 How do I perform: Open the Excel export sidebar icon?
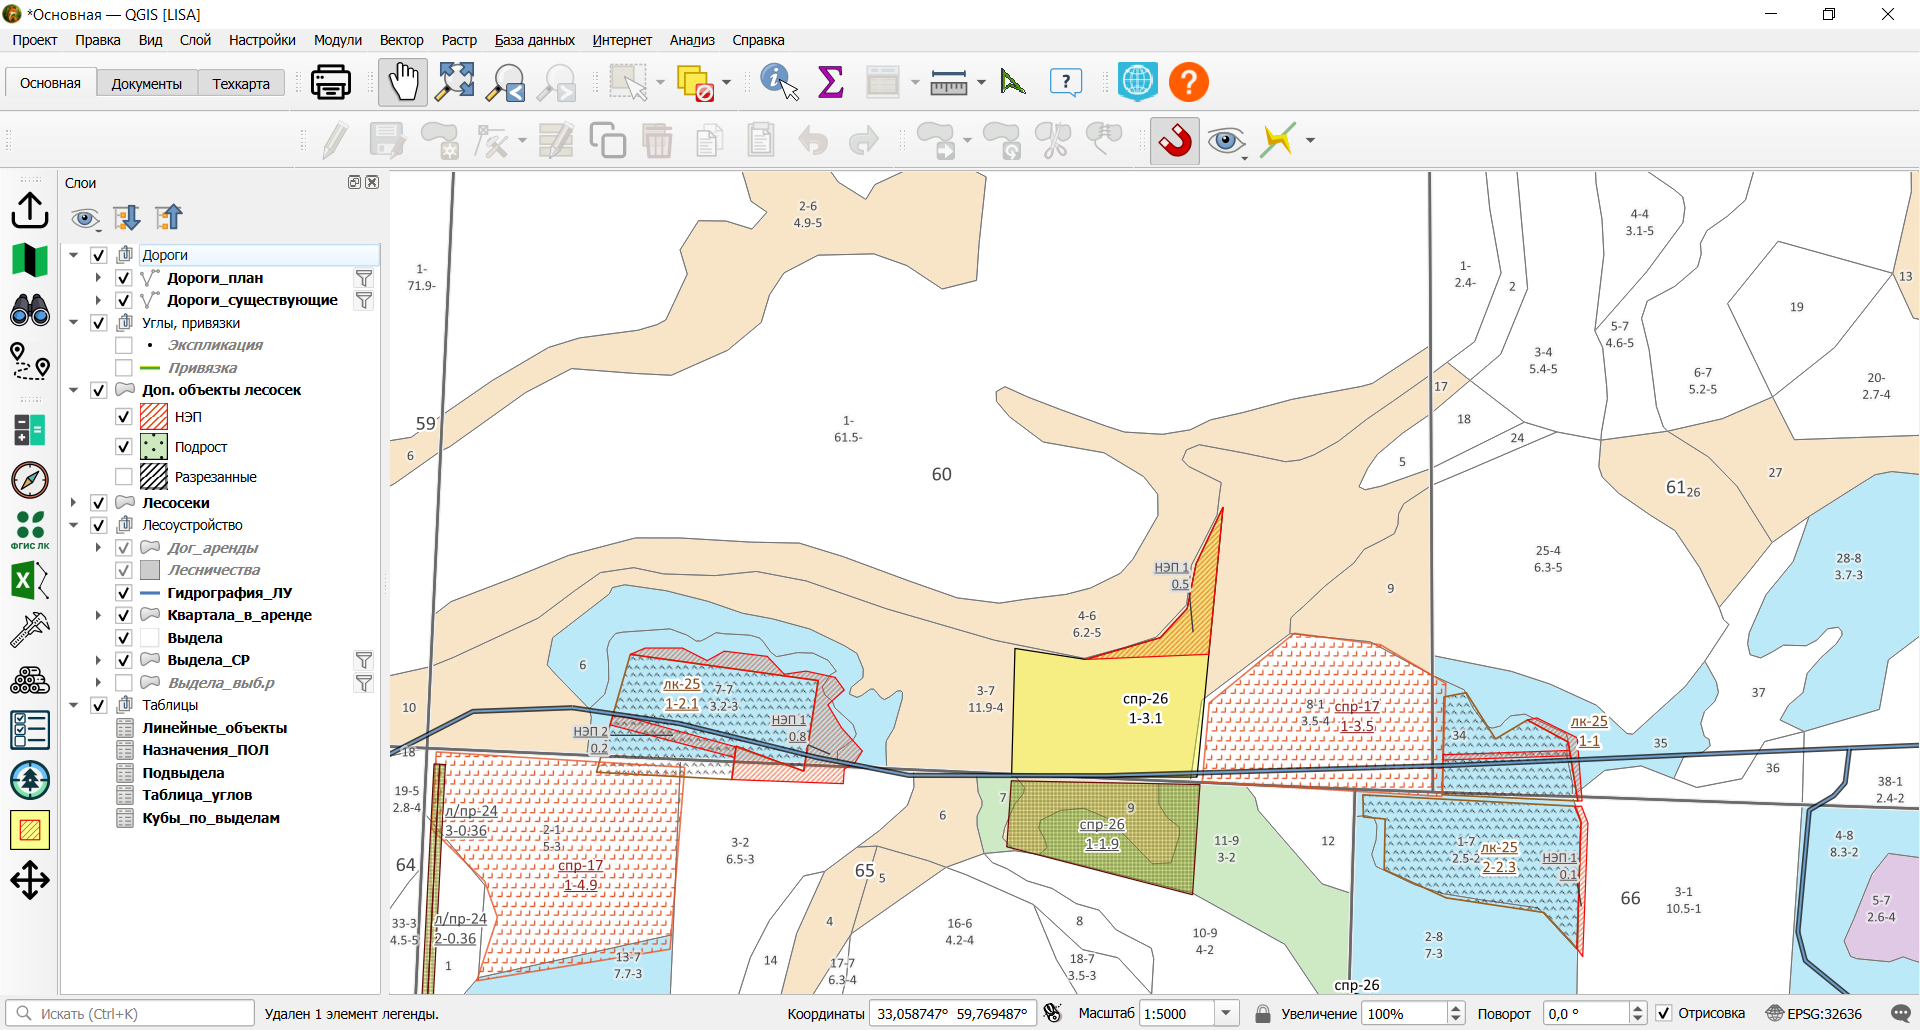click(x=30, y=580)
